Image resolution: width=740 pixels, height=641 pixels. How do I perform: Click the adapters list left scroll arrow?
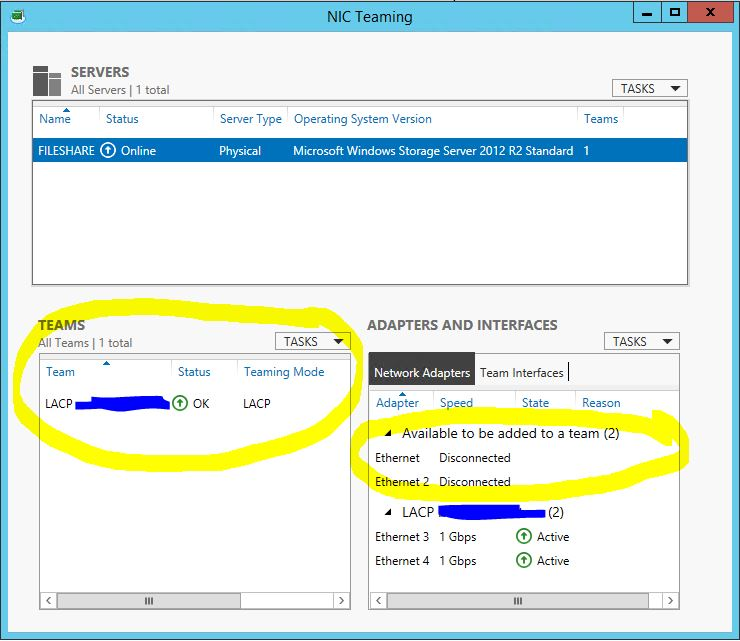(x=378, y=600)
